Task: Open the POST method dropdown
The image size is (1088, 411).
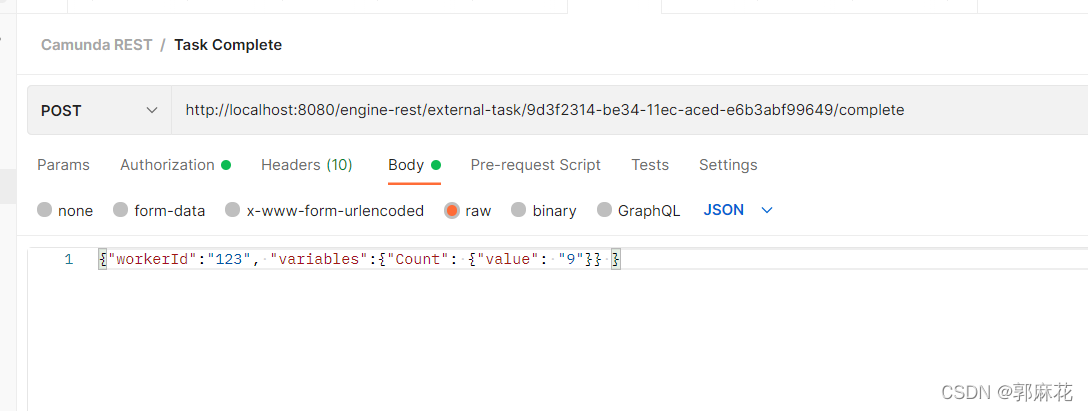Action: 99,110
